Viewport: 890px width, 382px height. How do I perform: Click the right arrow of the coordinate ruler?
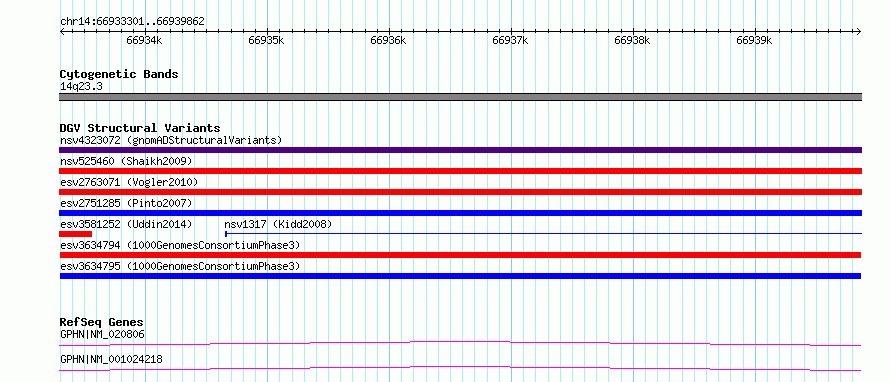859,31
